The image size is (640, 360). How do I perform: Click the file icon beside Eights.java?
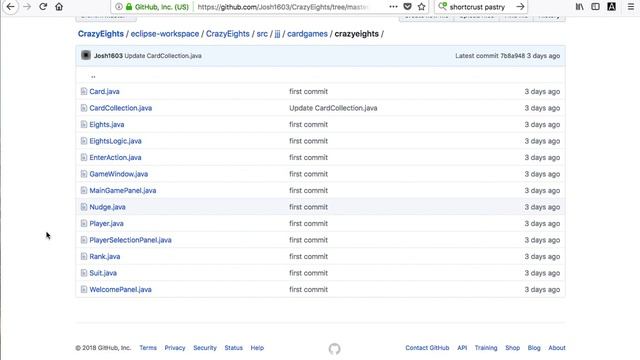pyautogui.click(x=84, y=124)
